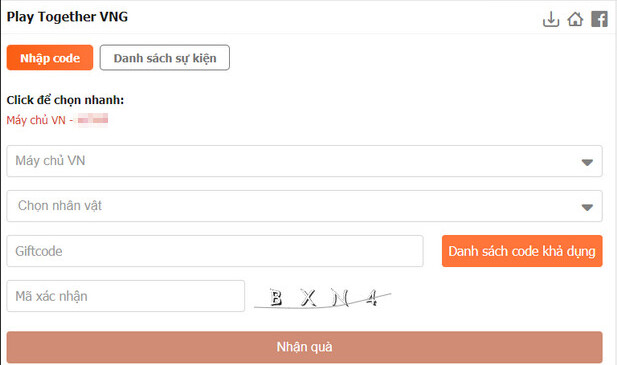
Task: Click the arrow on Chọn nhân vật dropdown
Action: 587,207
